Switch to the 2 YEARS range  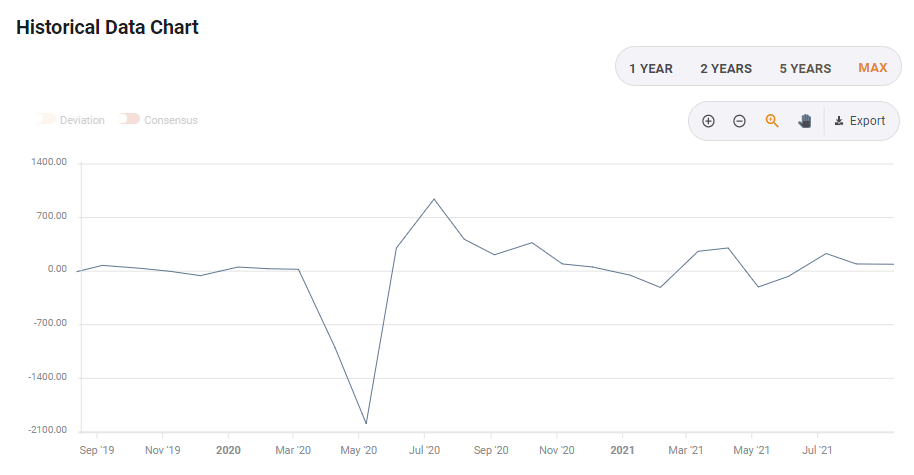tap(726, 68)
